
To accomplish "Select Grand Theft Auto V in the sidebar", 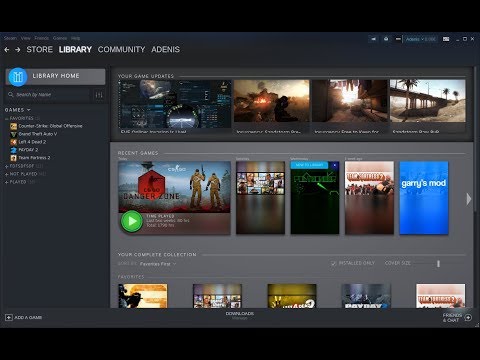I will 38,134.
